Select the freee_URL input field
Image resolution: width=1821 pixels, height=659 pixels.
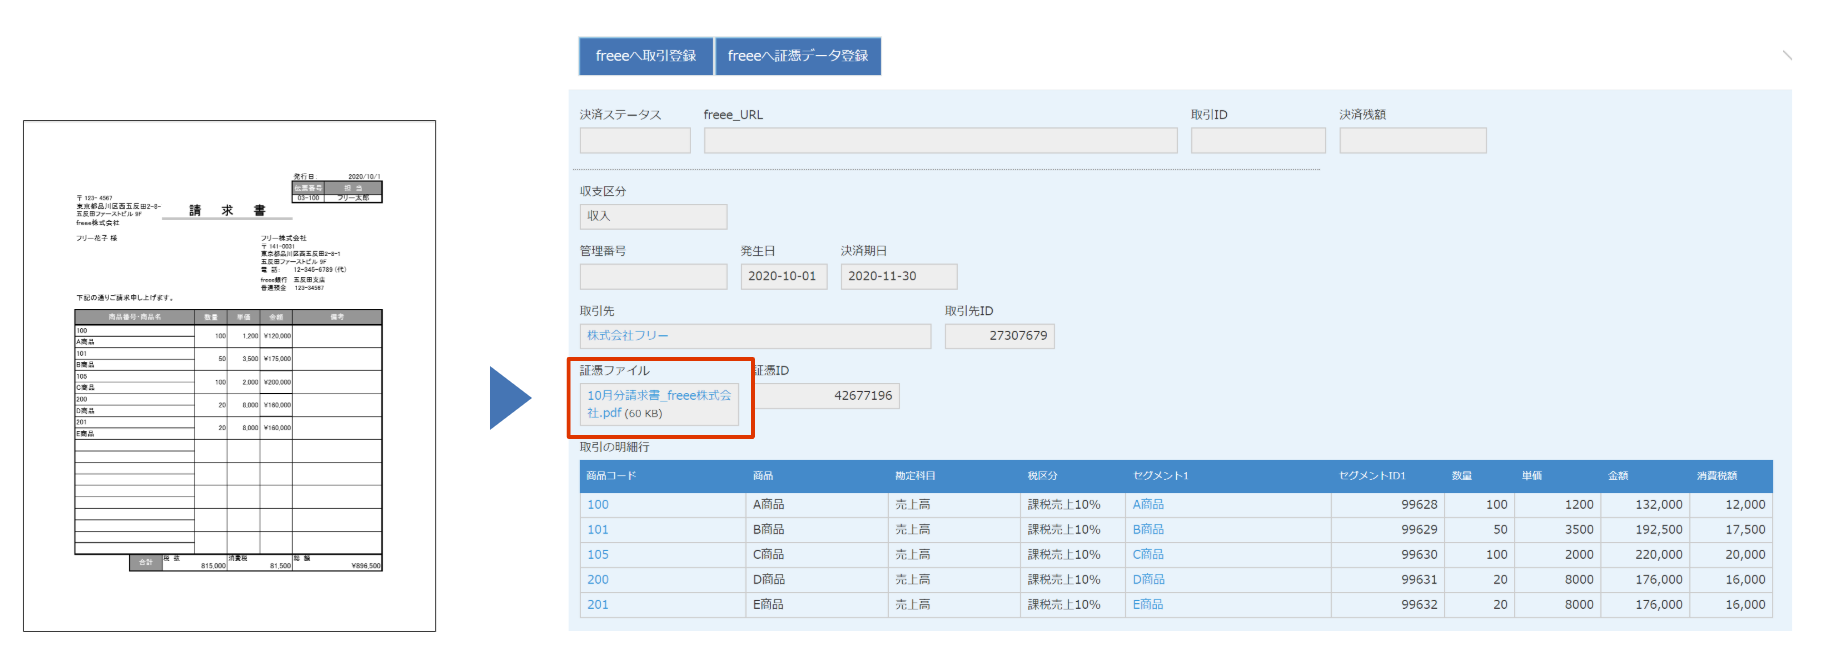(x=939, y=141)
